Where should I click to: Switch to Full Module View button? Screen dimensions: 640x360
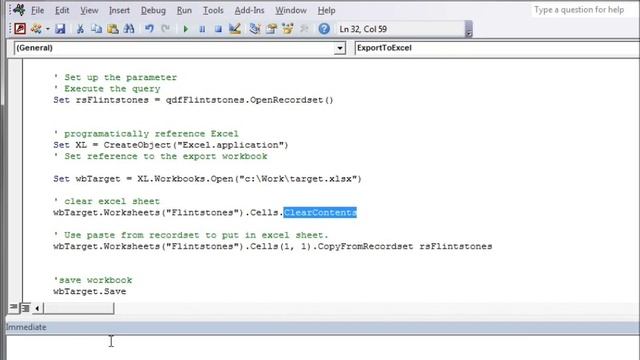[x=25, y=307]
